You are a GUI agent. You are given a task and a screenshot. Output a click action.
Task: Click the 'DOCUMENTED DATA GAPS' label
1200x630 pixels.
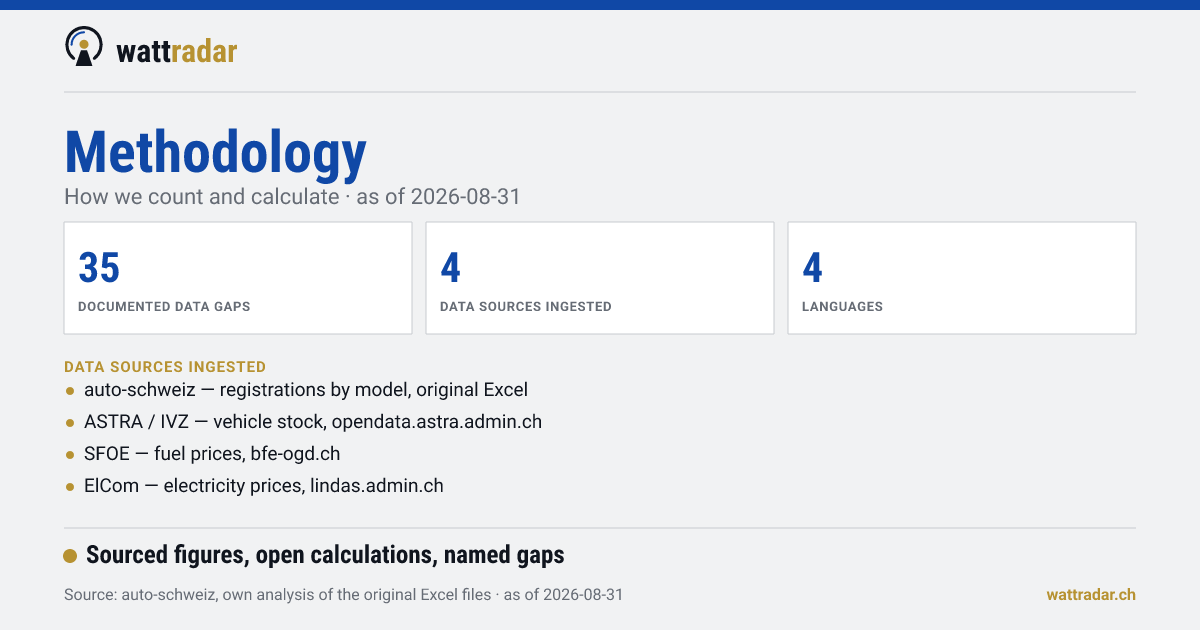pos(164,306)
